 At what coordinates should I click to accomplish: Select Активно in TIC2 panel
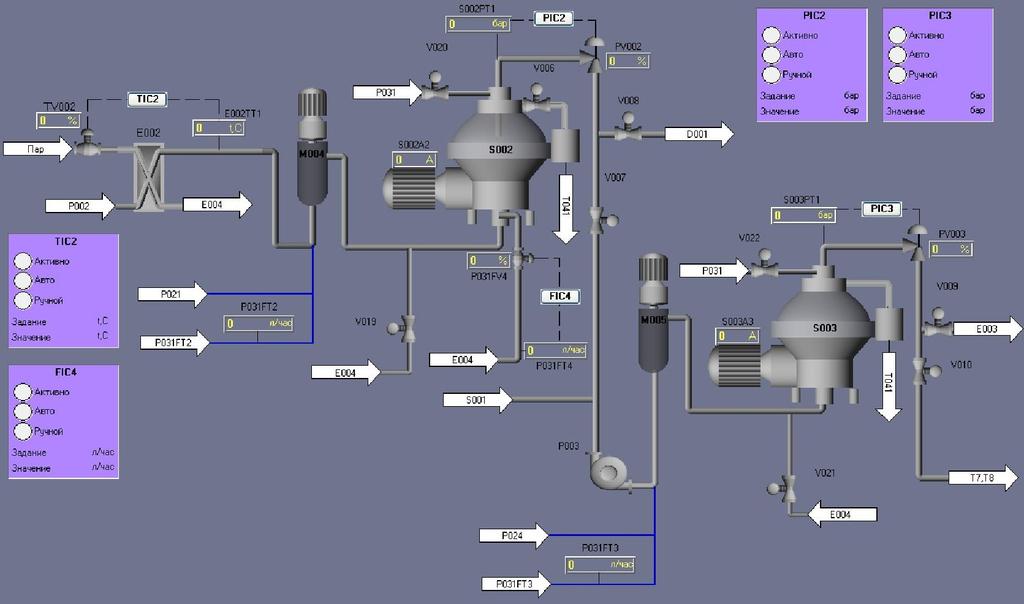click(x=23, y=261)
